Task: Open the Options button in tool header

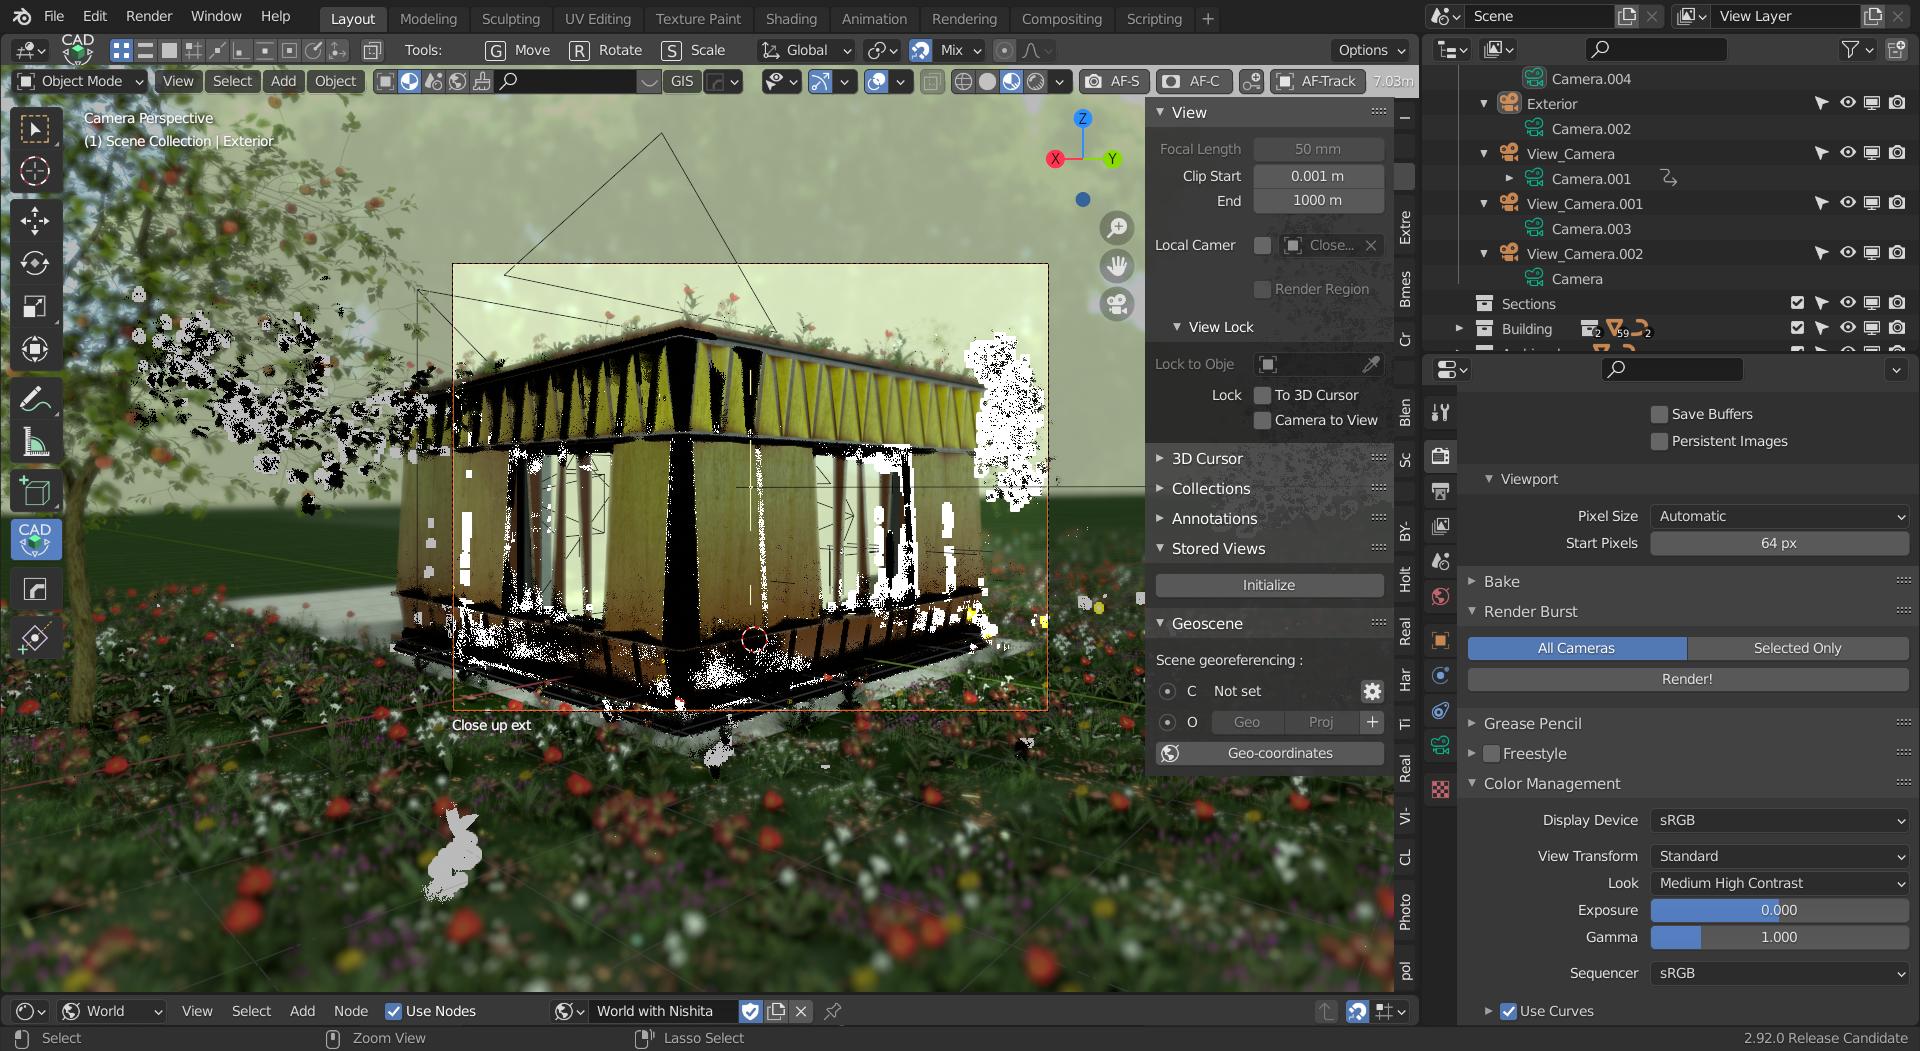Action: coord(1372,50)
